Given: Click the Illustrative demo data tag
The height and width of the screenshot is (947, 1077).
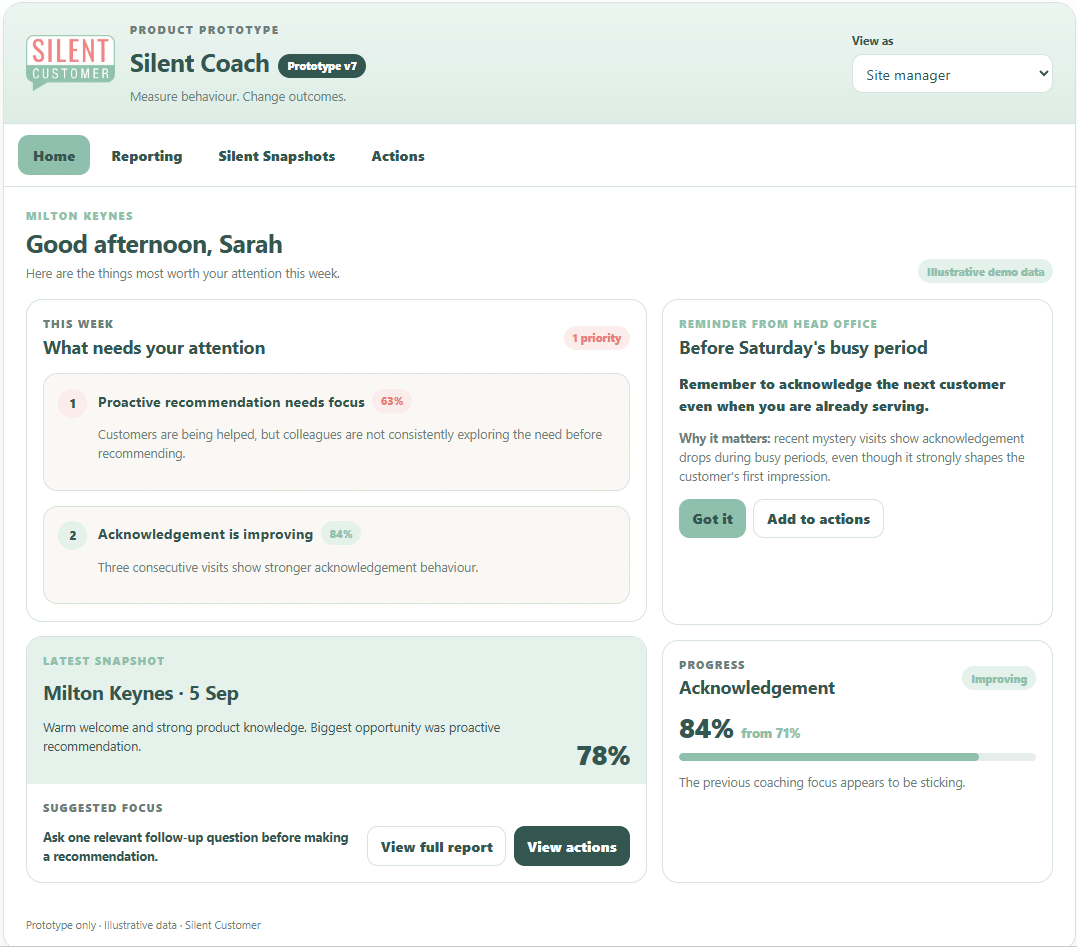Looking at the screenshot, I should point(985,272).
